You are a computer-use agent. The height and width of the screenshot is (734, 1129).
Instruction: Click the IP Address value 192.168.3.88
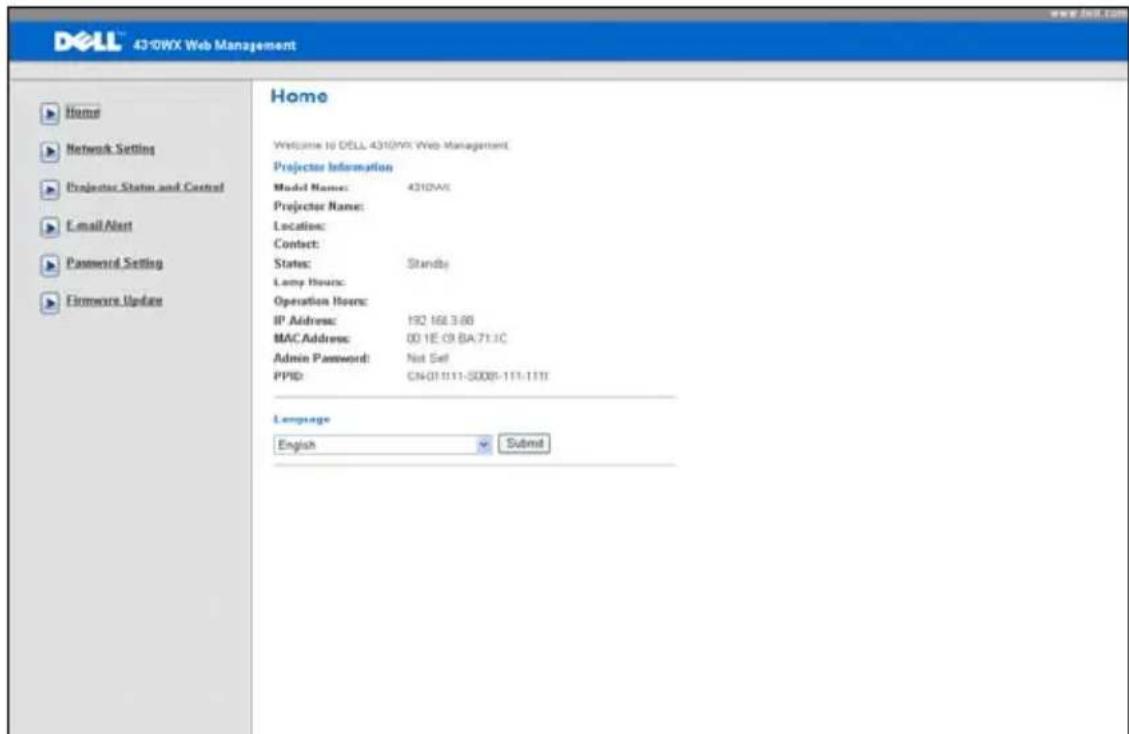pyautogui.click(x=441, y=321)
